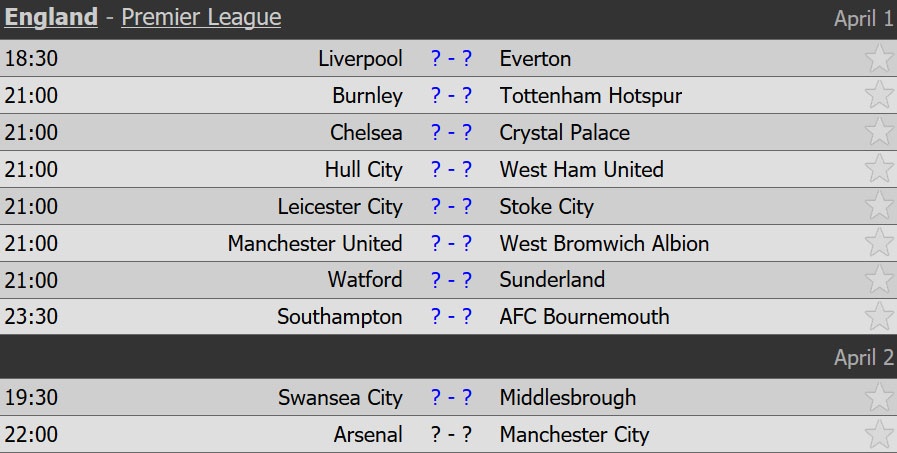View Manchester United match score link

[451, 244]
